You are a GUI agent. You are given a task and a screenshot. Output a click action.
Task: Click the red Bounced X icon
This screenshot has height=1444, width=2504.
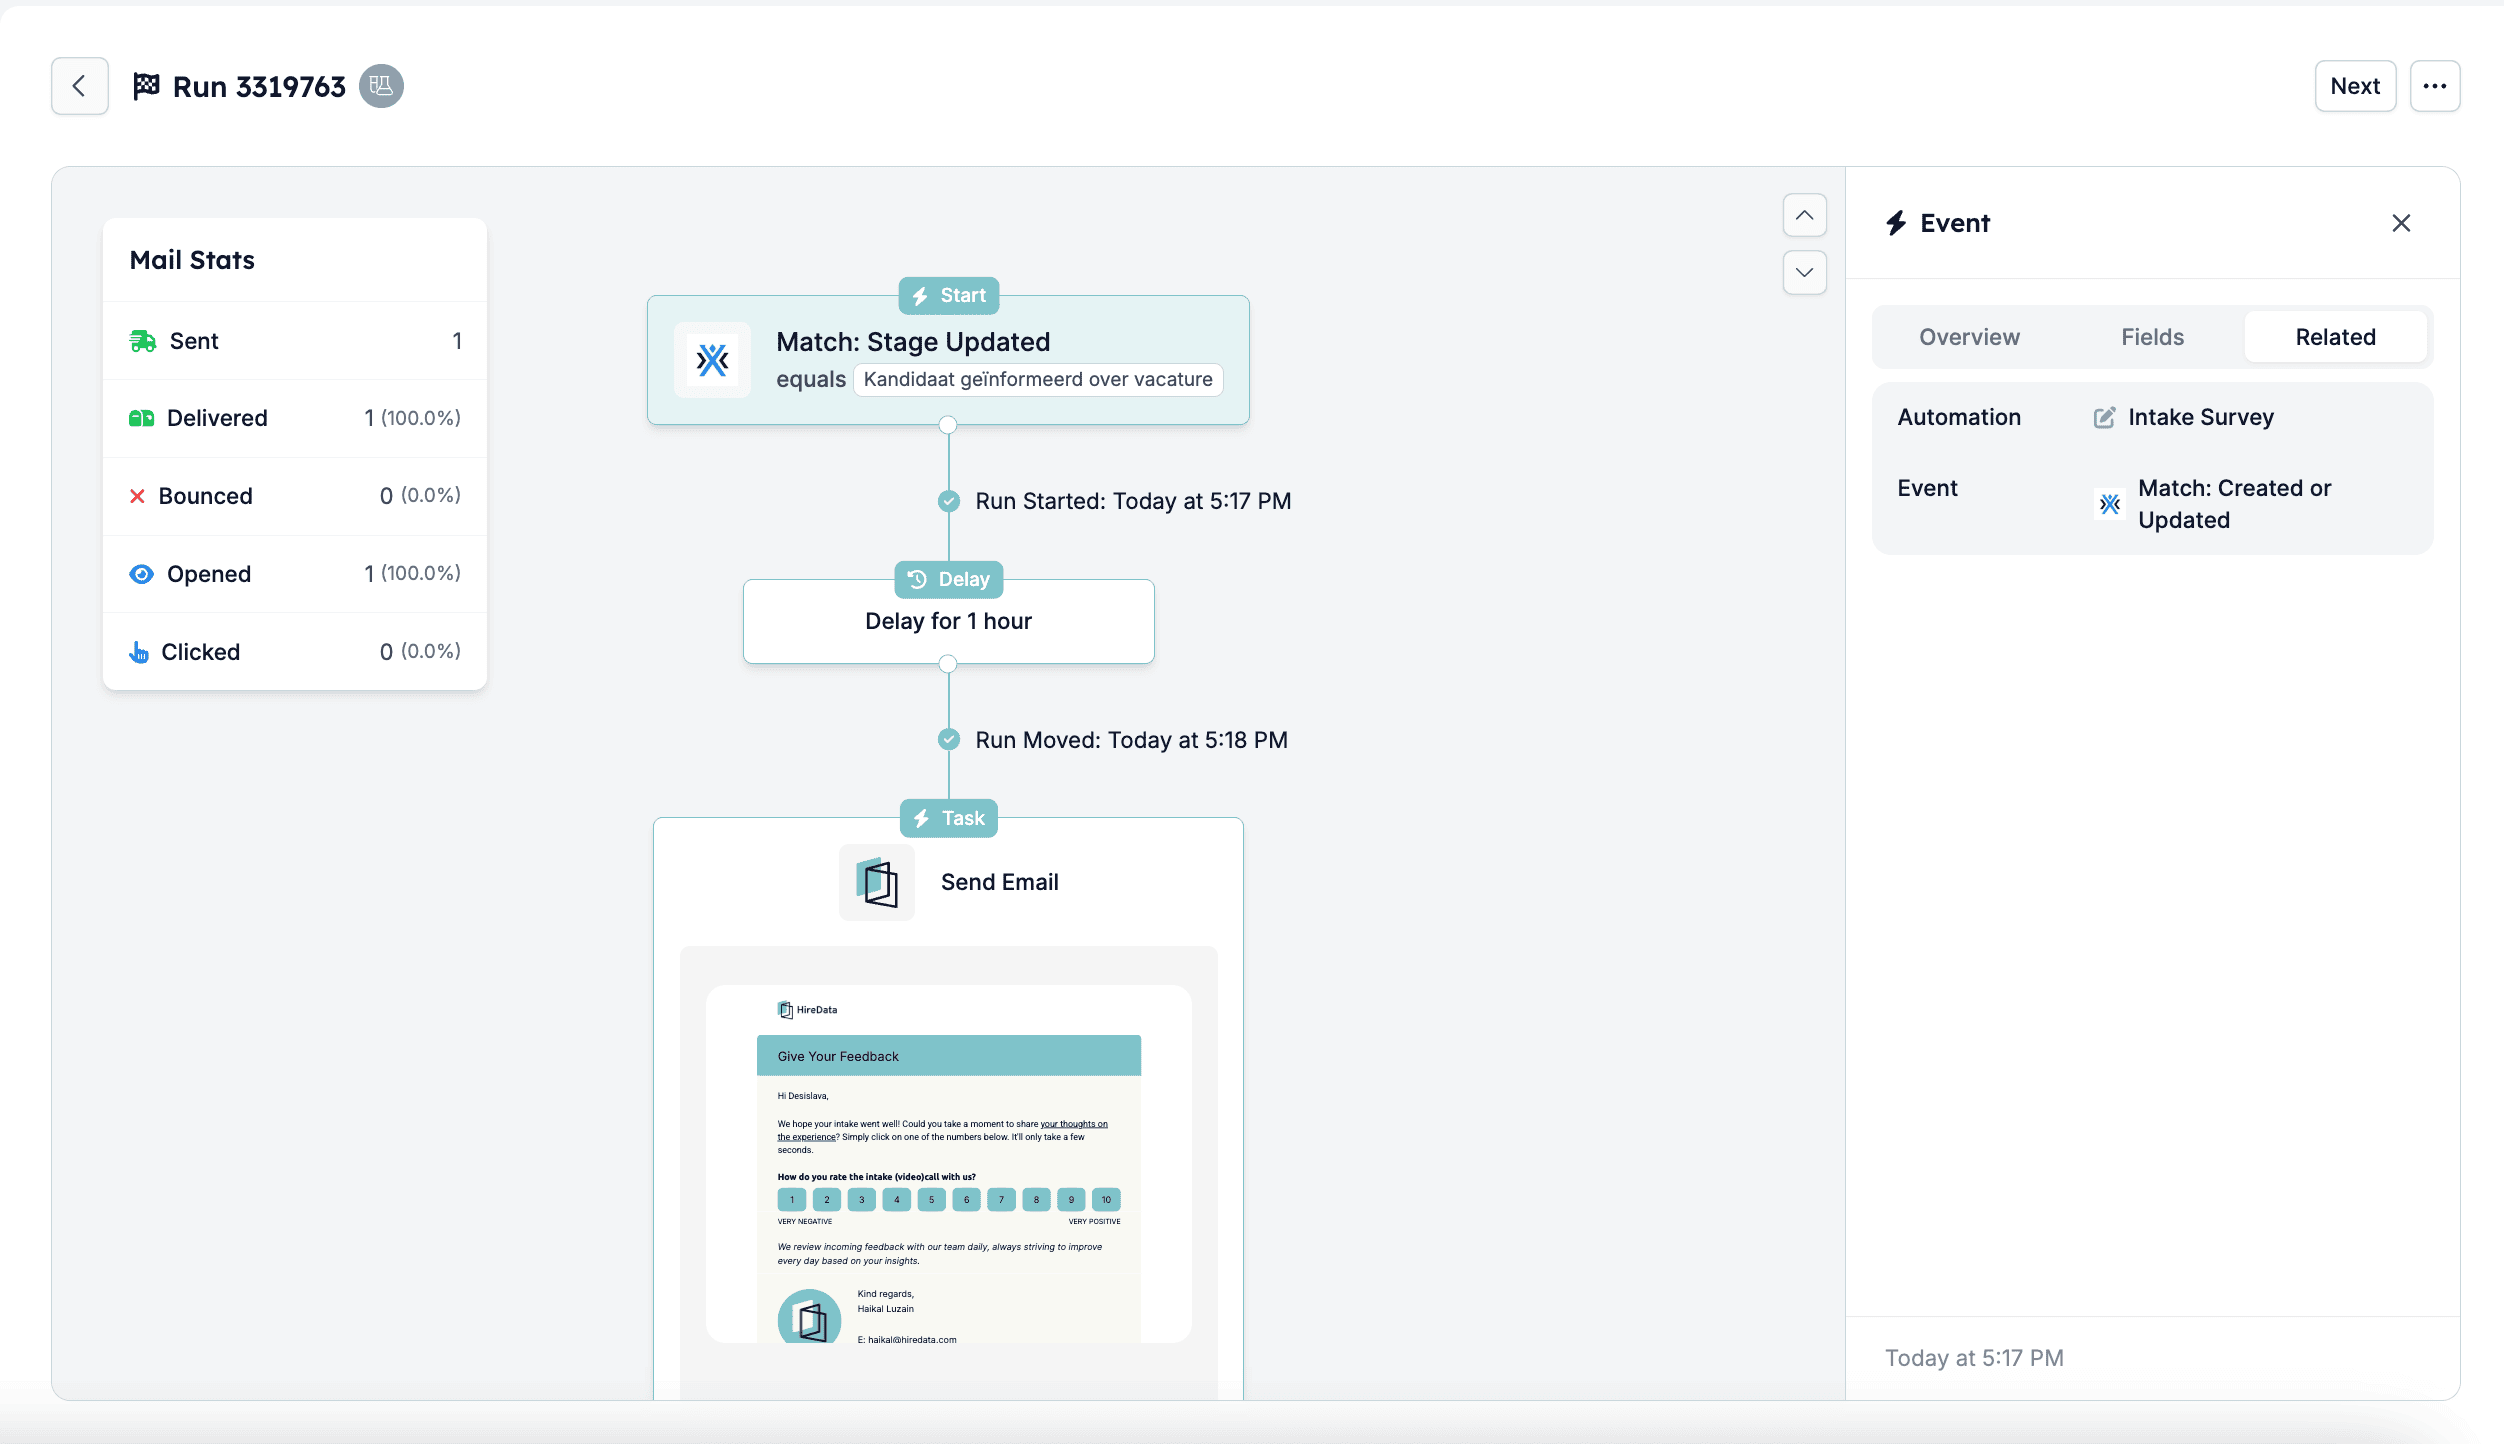(x=137, y=496)
